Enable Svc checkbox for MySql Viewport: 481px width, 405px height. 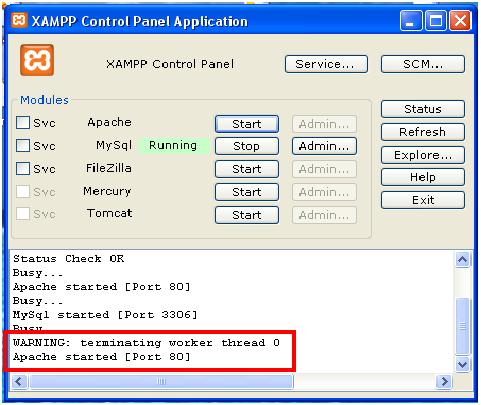tap(23, 146)
